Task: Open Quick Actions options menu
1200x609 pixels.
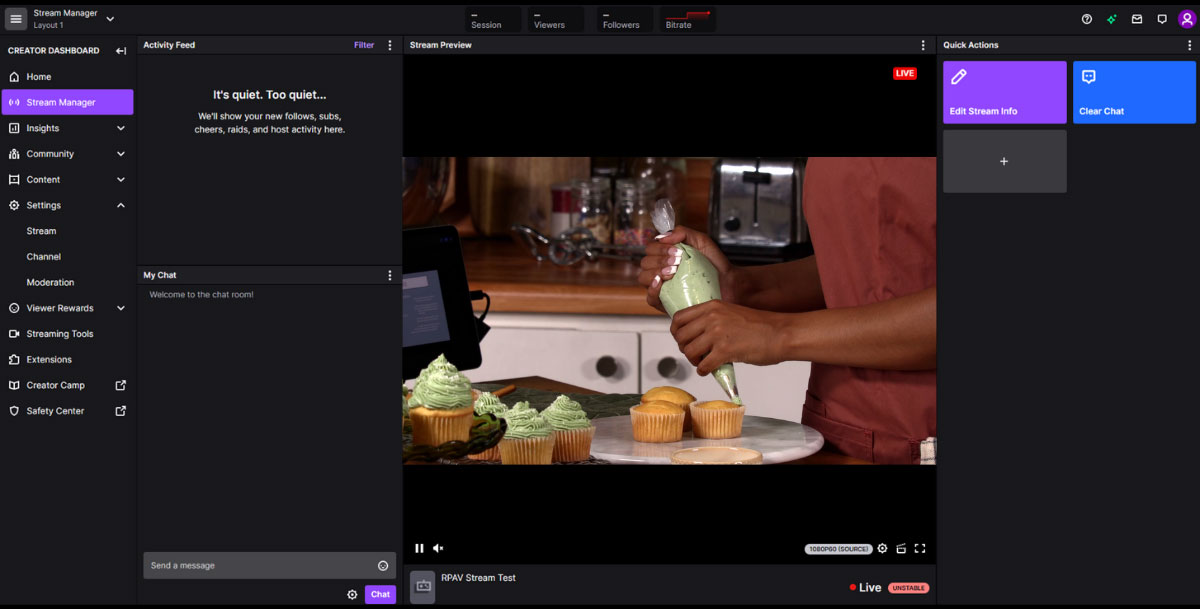Action: [x=1189, y=45]
